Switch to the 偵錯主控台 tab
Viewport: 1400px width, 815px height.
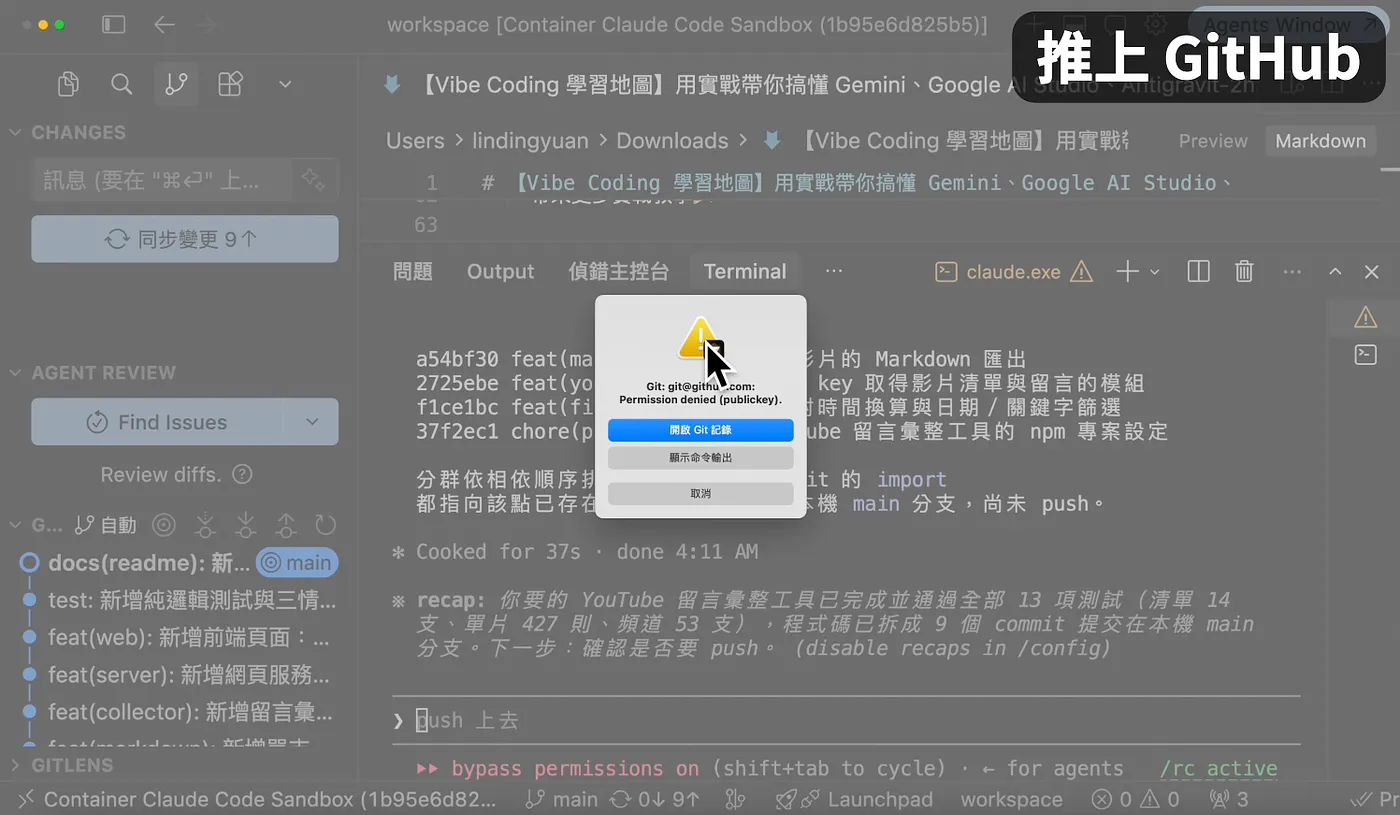tap(619, 271)
